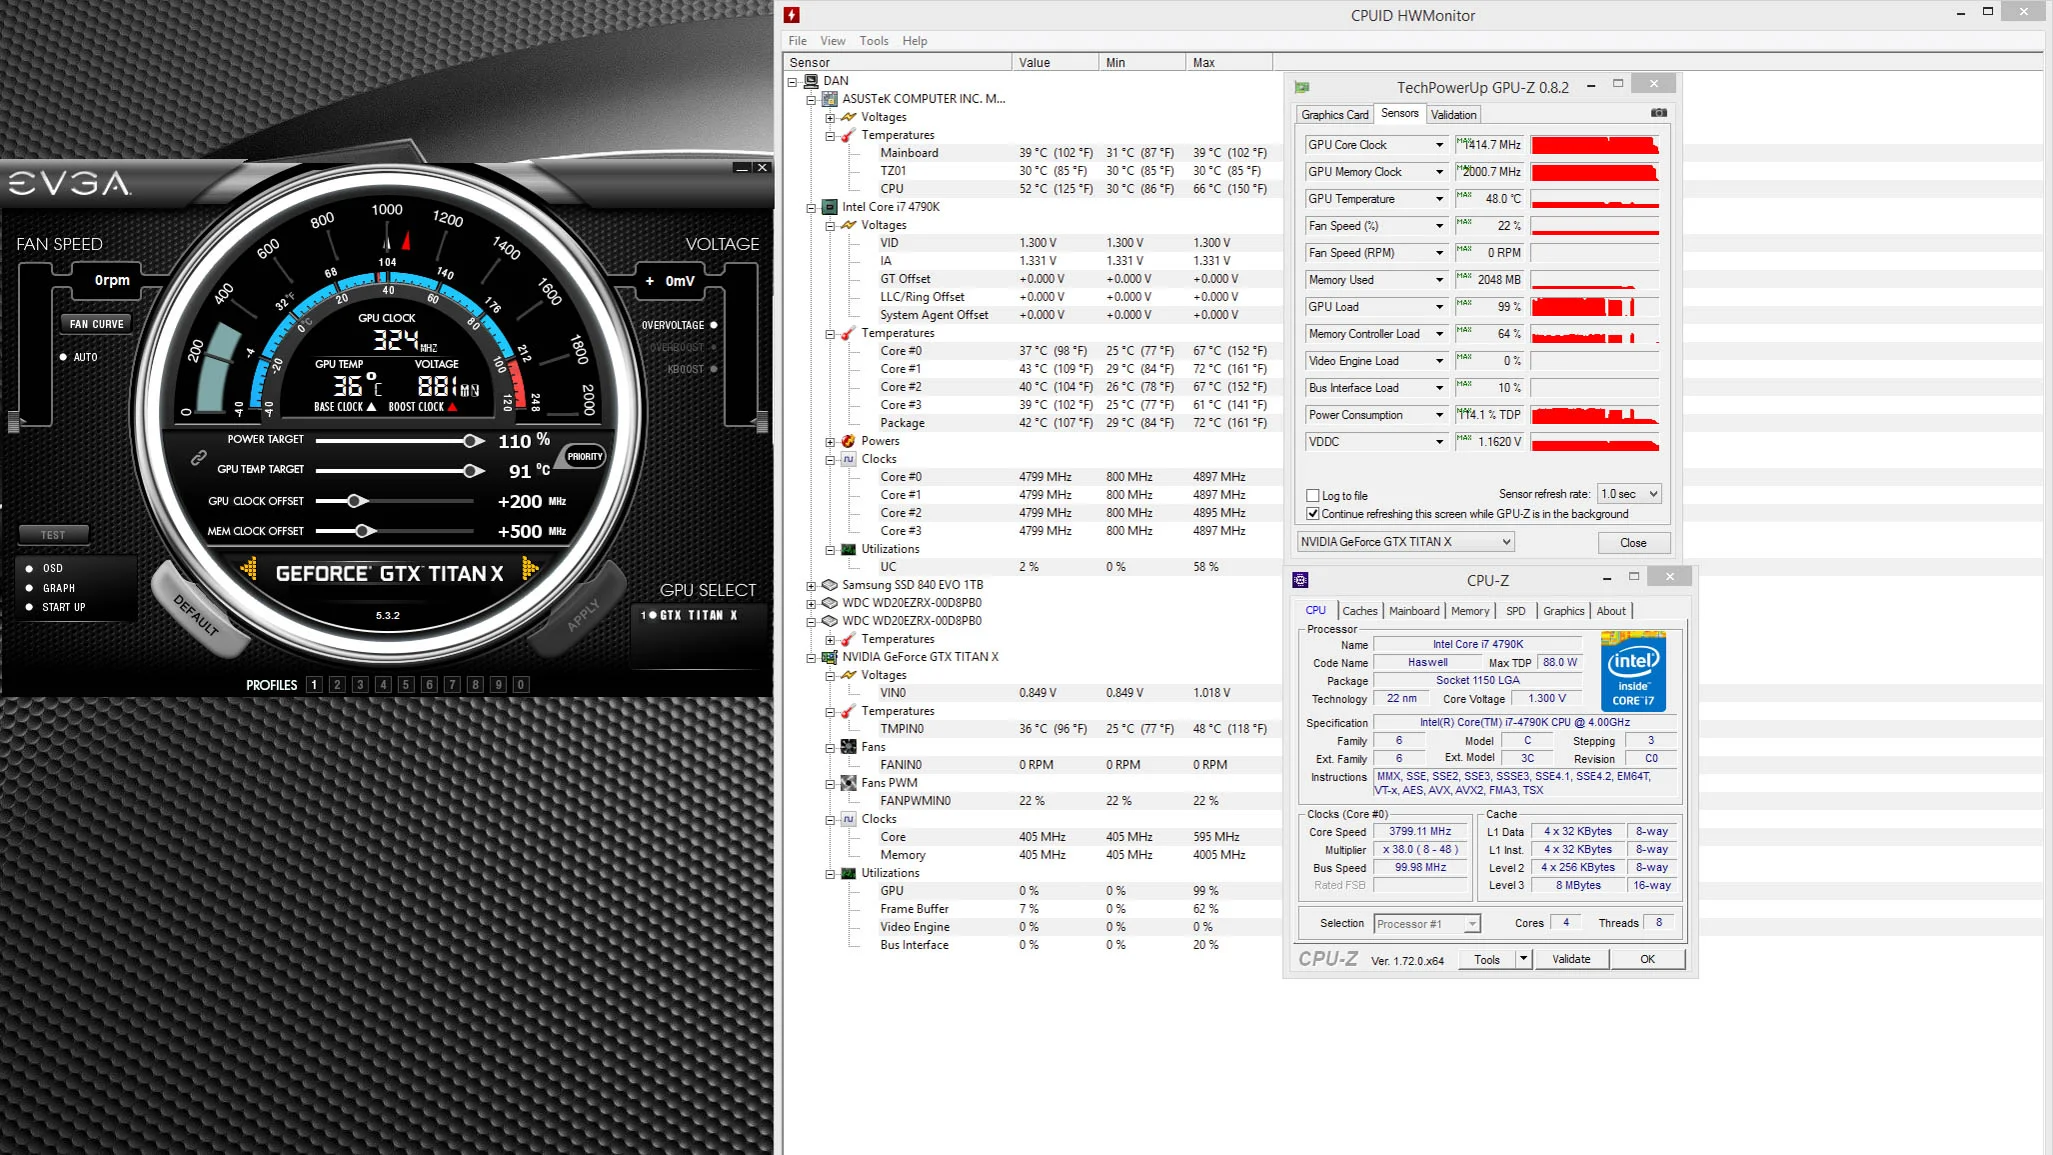The image size is (2053, 1155).
Task: Click the link icon beside Power Target
Action: pyautogui.click(x=199, y=457)
